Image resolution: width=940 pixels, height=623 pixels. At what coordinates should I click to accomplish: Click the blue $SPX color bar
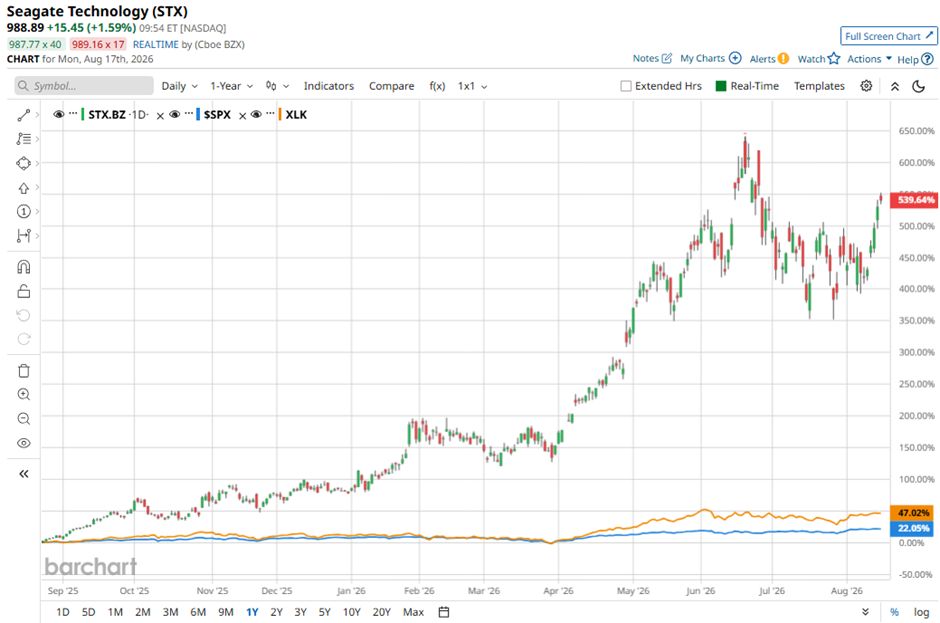[x=198, y=114]
